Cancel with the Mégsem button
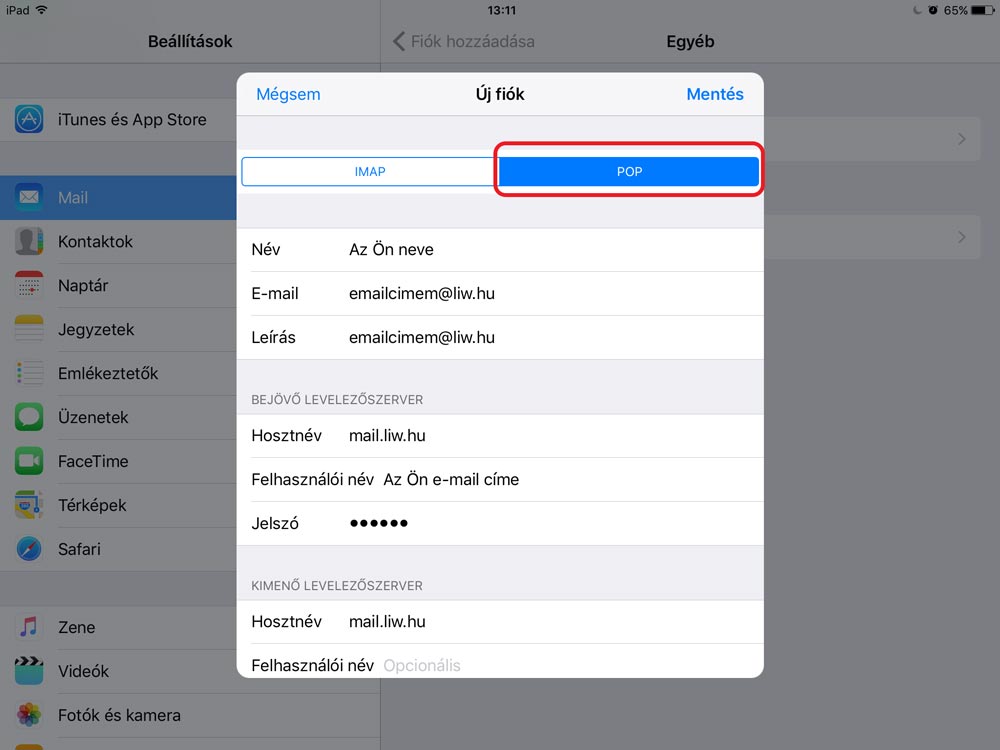Viewport: 1000px width, 750px height. (288, 95)
